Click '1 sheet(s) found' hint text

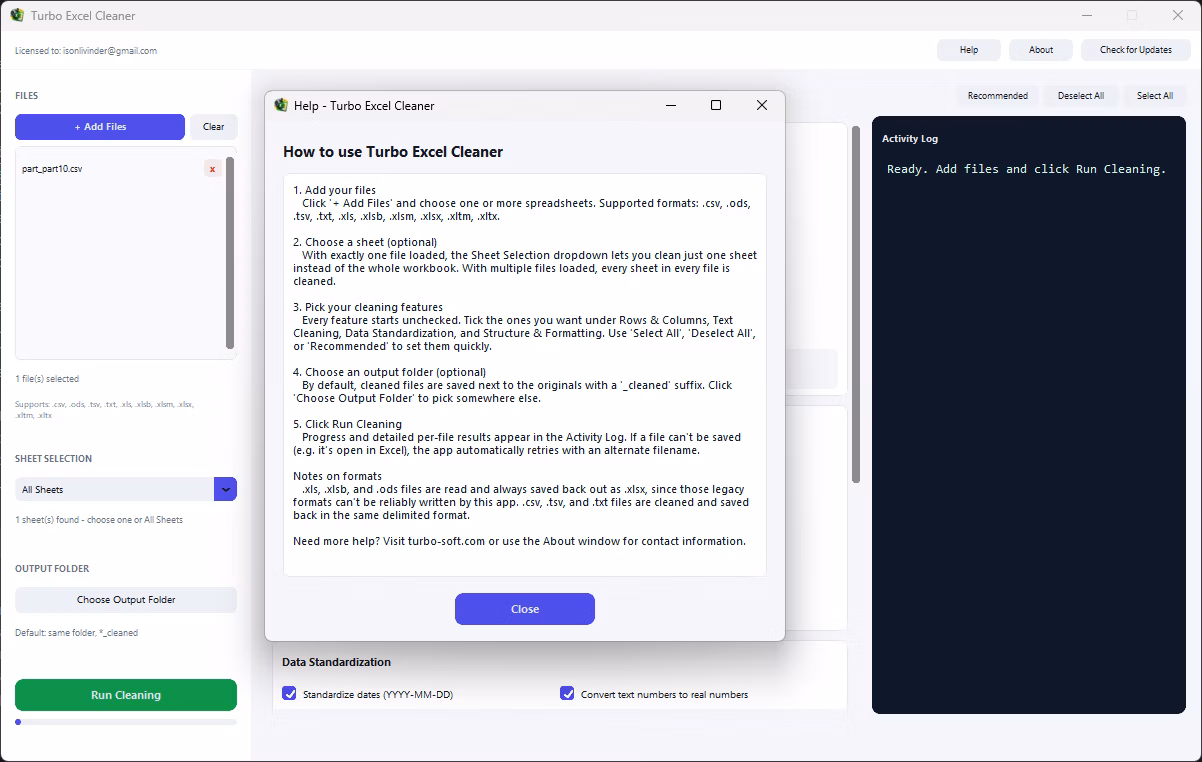pos(99,520)
